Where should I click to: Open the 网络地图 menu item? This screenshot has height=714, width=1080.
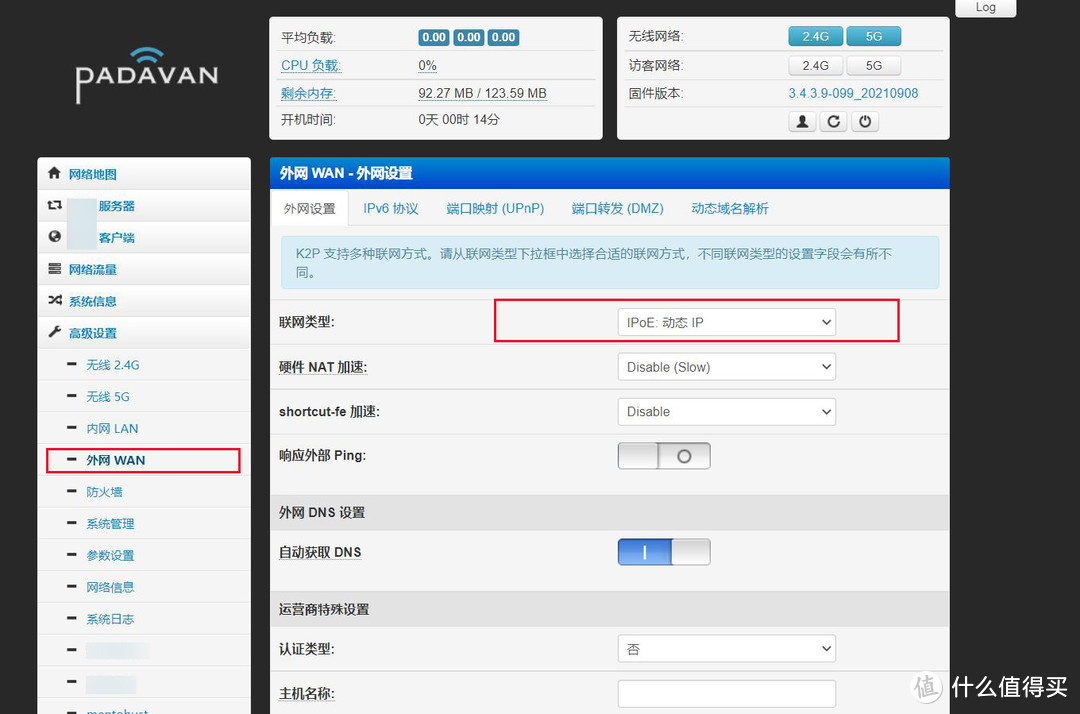144,174
